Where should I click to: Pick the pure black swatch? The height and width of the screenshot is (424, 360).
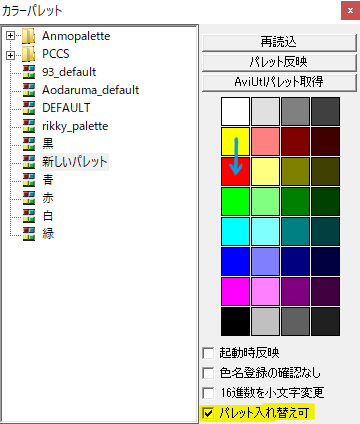tap(235, 321)
